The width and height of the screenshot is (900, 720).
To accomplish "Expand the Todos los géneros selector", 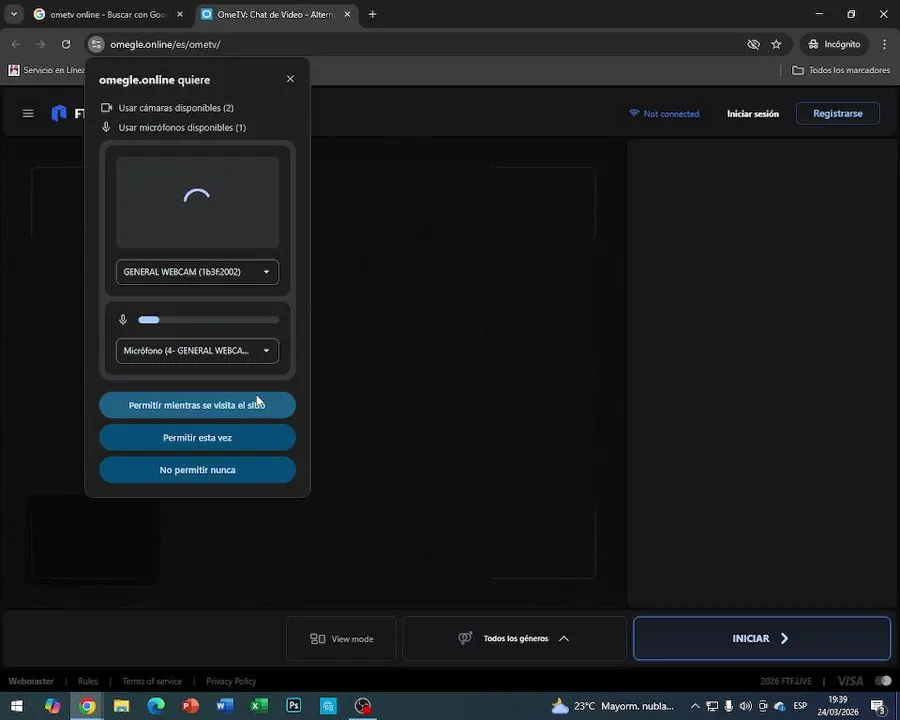I will pos(514,638).
